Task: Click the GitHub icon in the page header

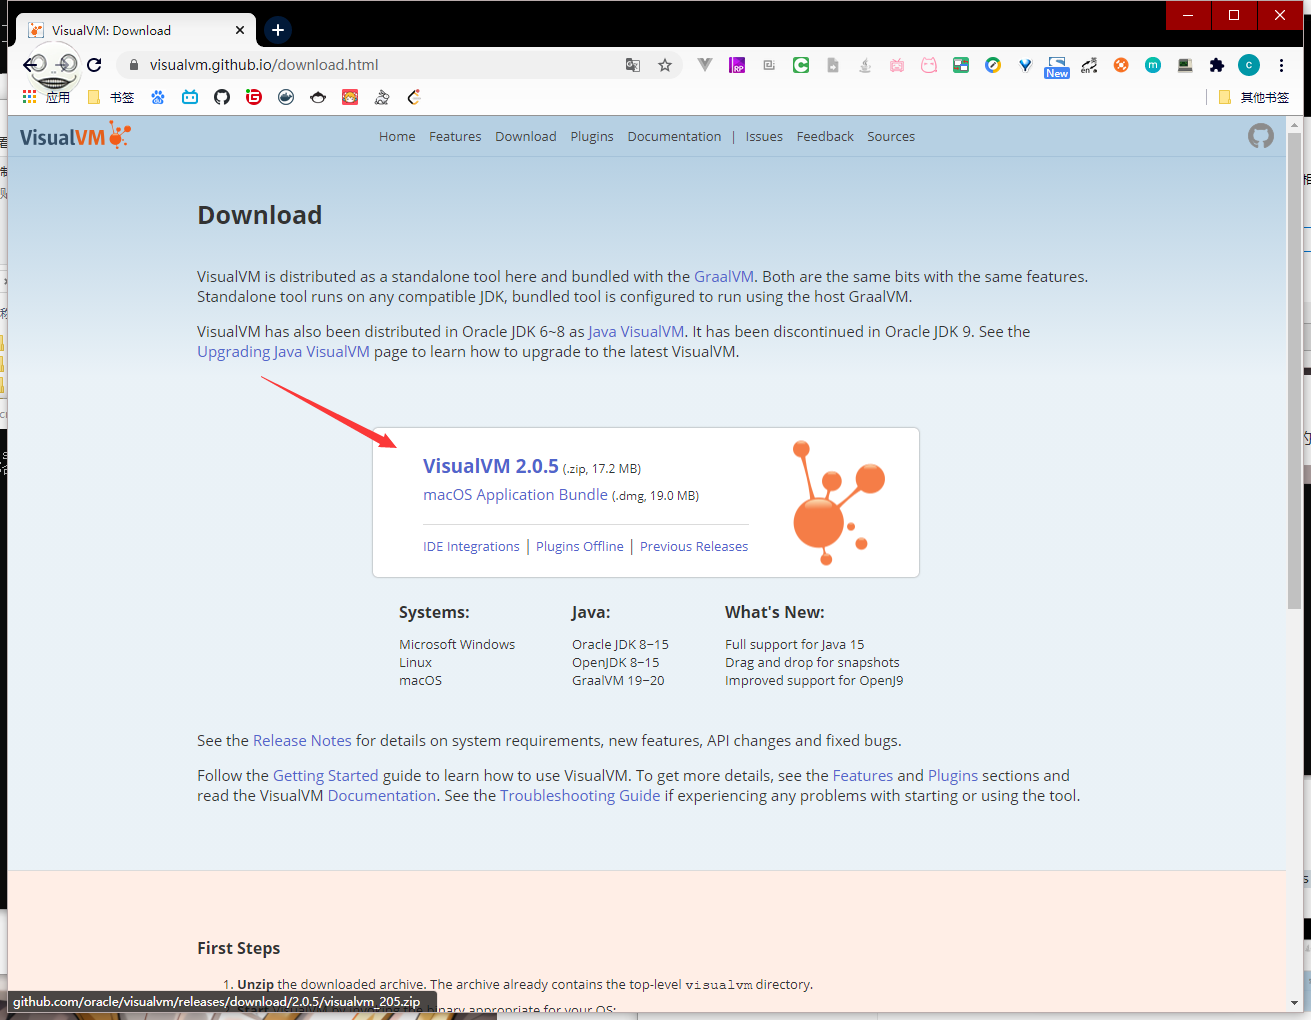Action: tap(1260, 136)
